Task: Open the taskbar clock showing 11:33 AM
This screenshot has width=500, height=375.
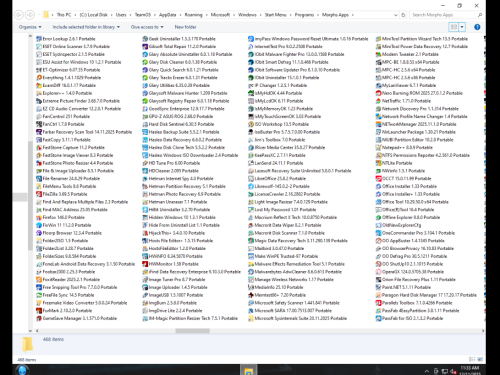Action: coord(469,370)
